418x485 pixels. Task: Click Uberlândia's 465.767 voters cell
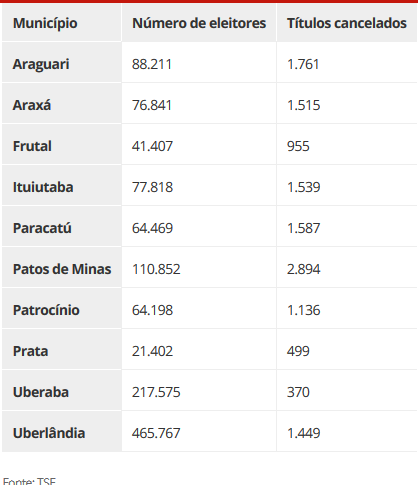[199, 433]
